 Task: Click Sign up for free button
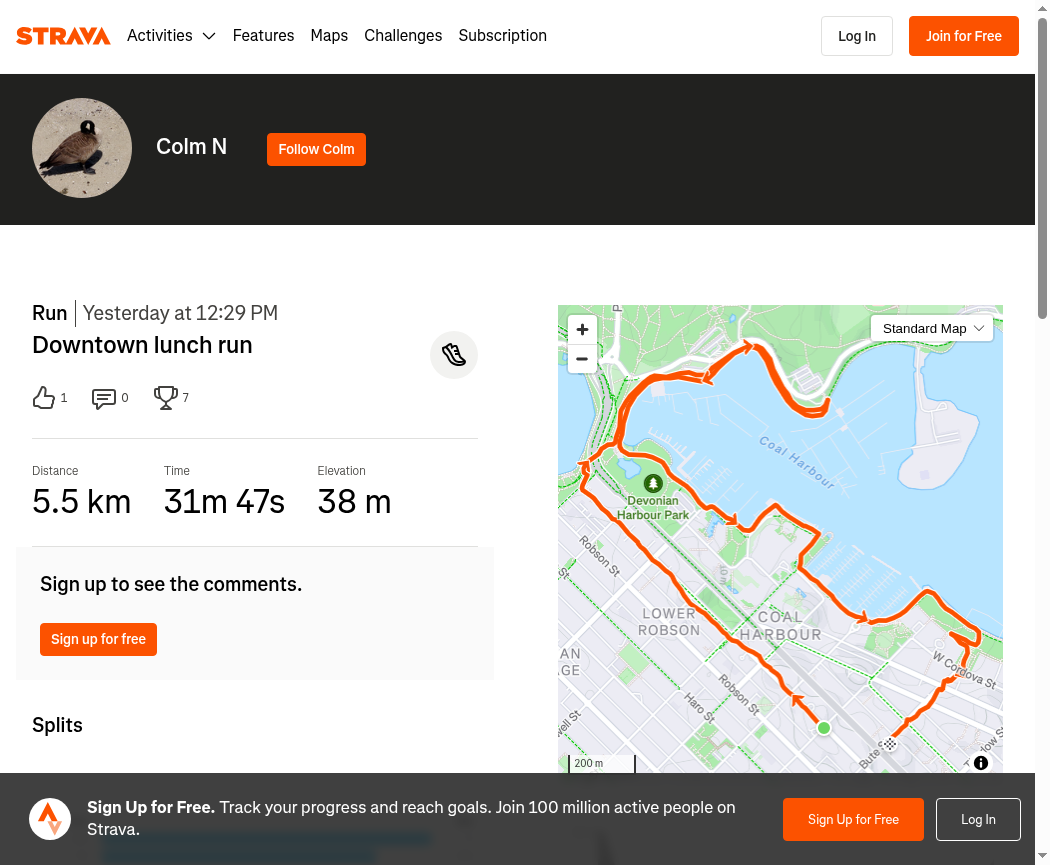pyautogui.click(x=98, y=639)
